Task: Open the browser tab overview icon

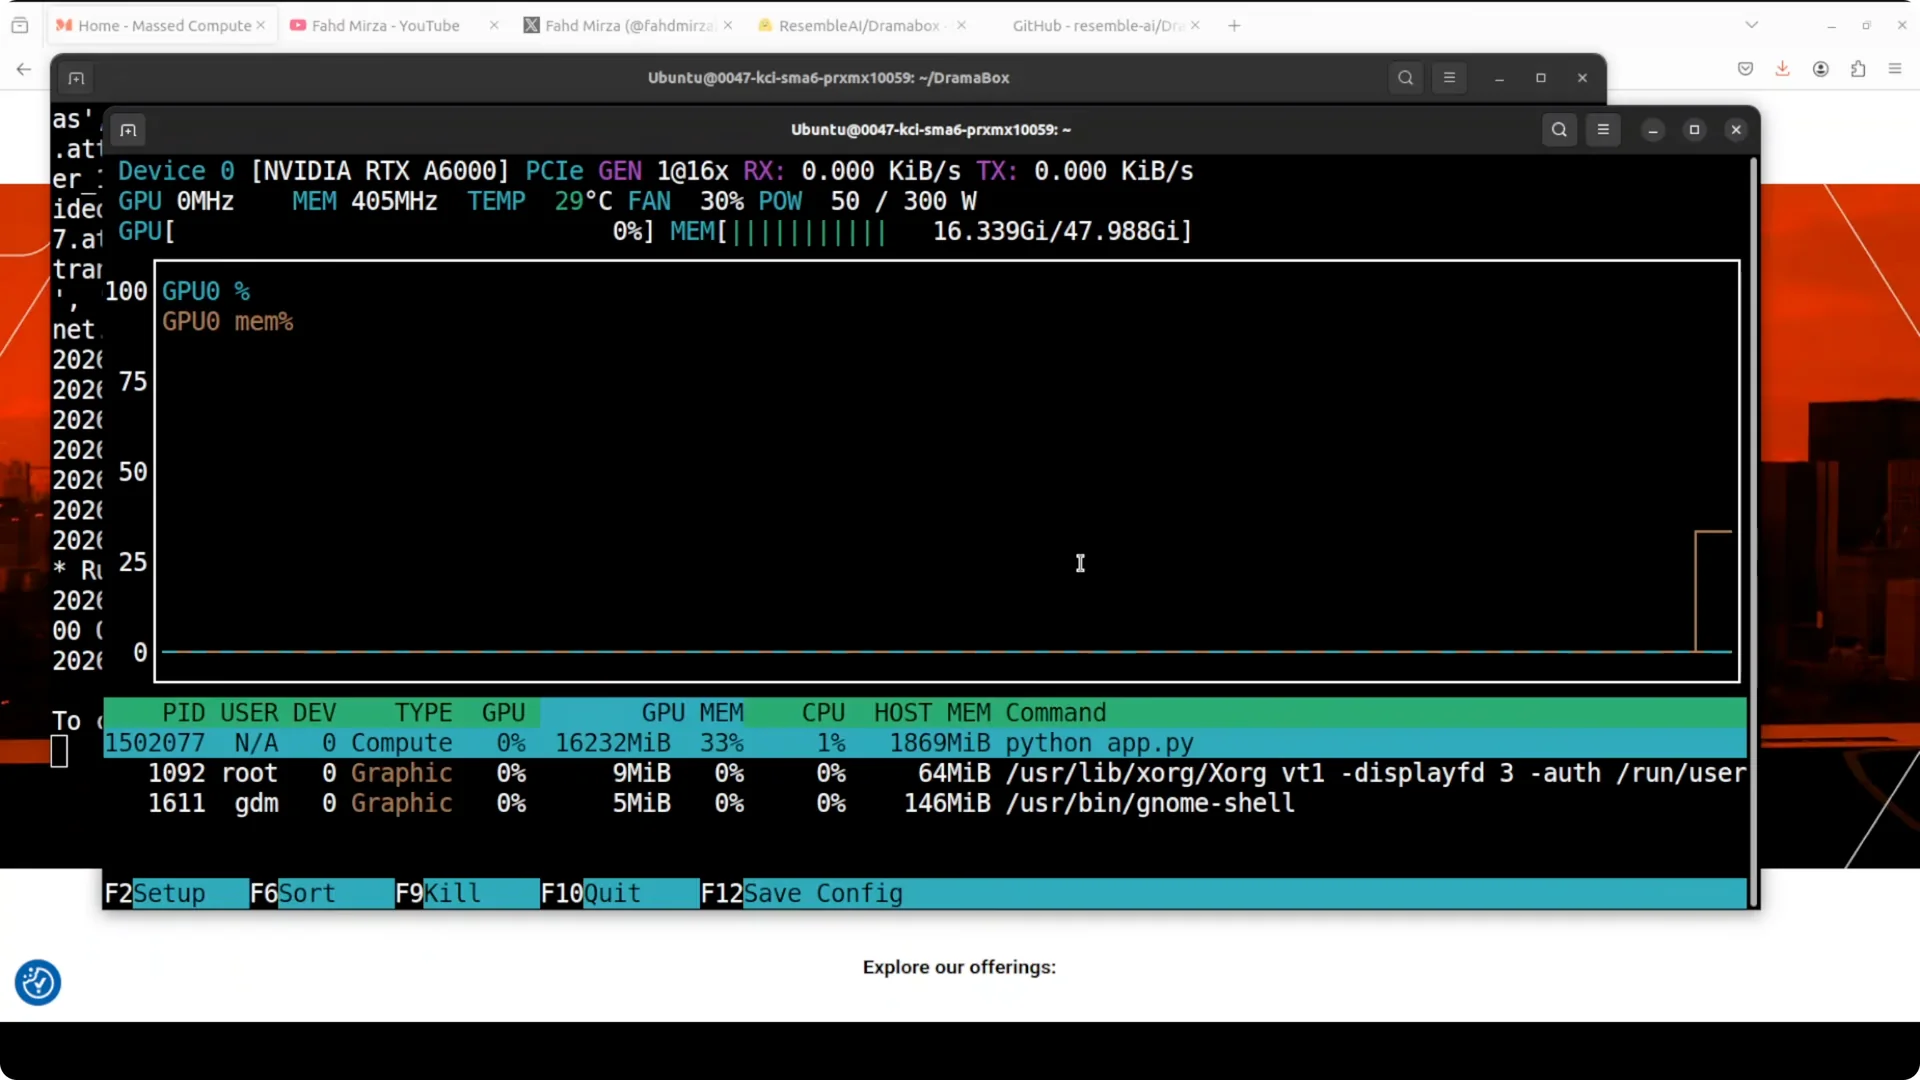Action: 20,25
